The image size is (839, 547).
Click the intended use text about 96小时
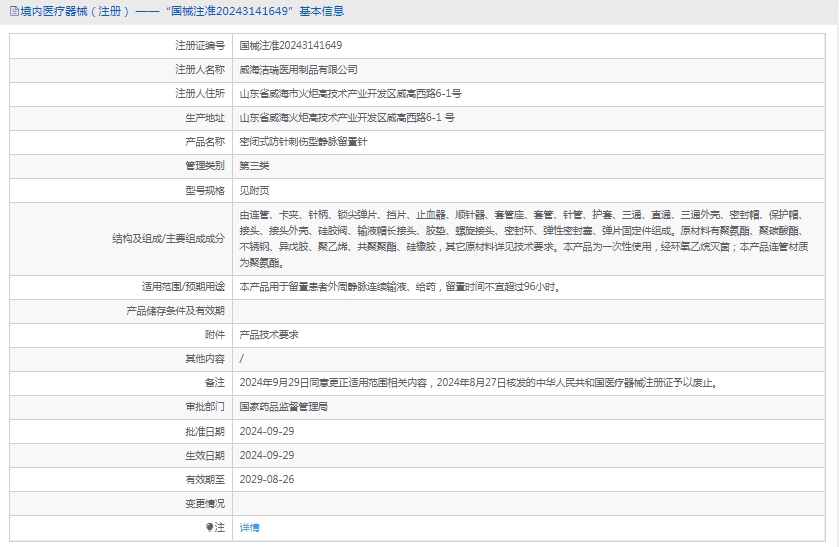(398, 287)
